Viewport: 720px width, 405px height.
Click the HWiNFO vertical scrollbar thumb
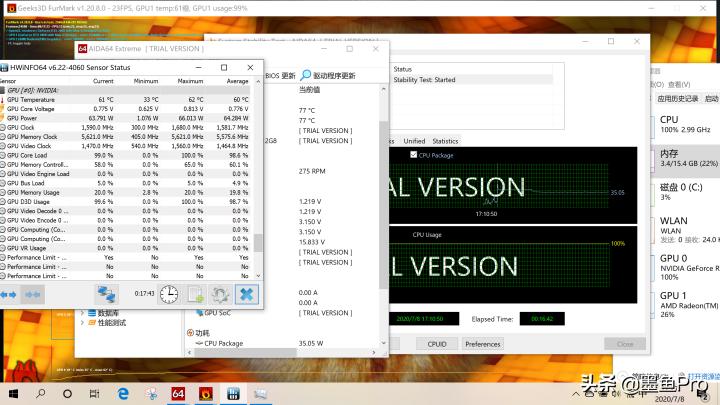coord(258,243)
